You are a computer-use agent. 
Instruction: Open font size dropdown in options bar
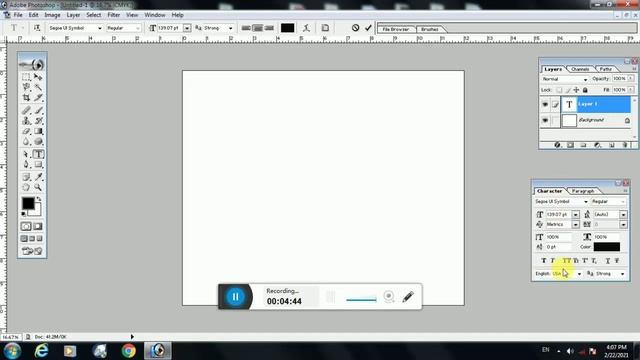[187, 28]
